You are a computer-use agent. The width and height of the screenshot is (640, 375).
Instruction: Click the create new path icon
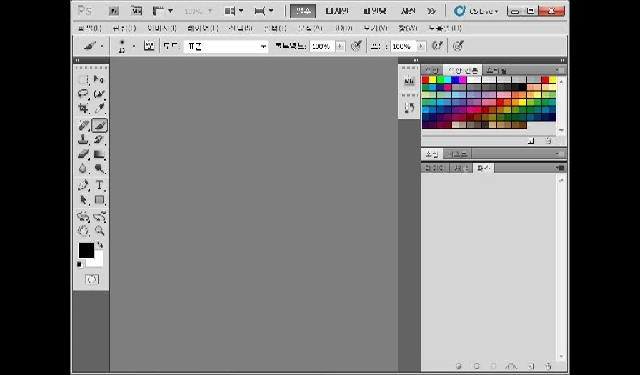pyautogui.click(x=531, y=366)
